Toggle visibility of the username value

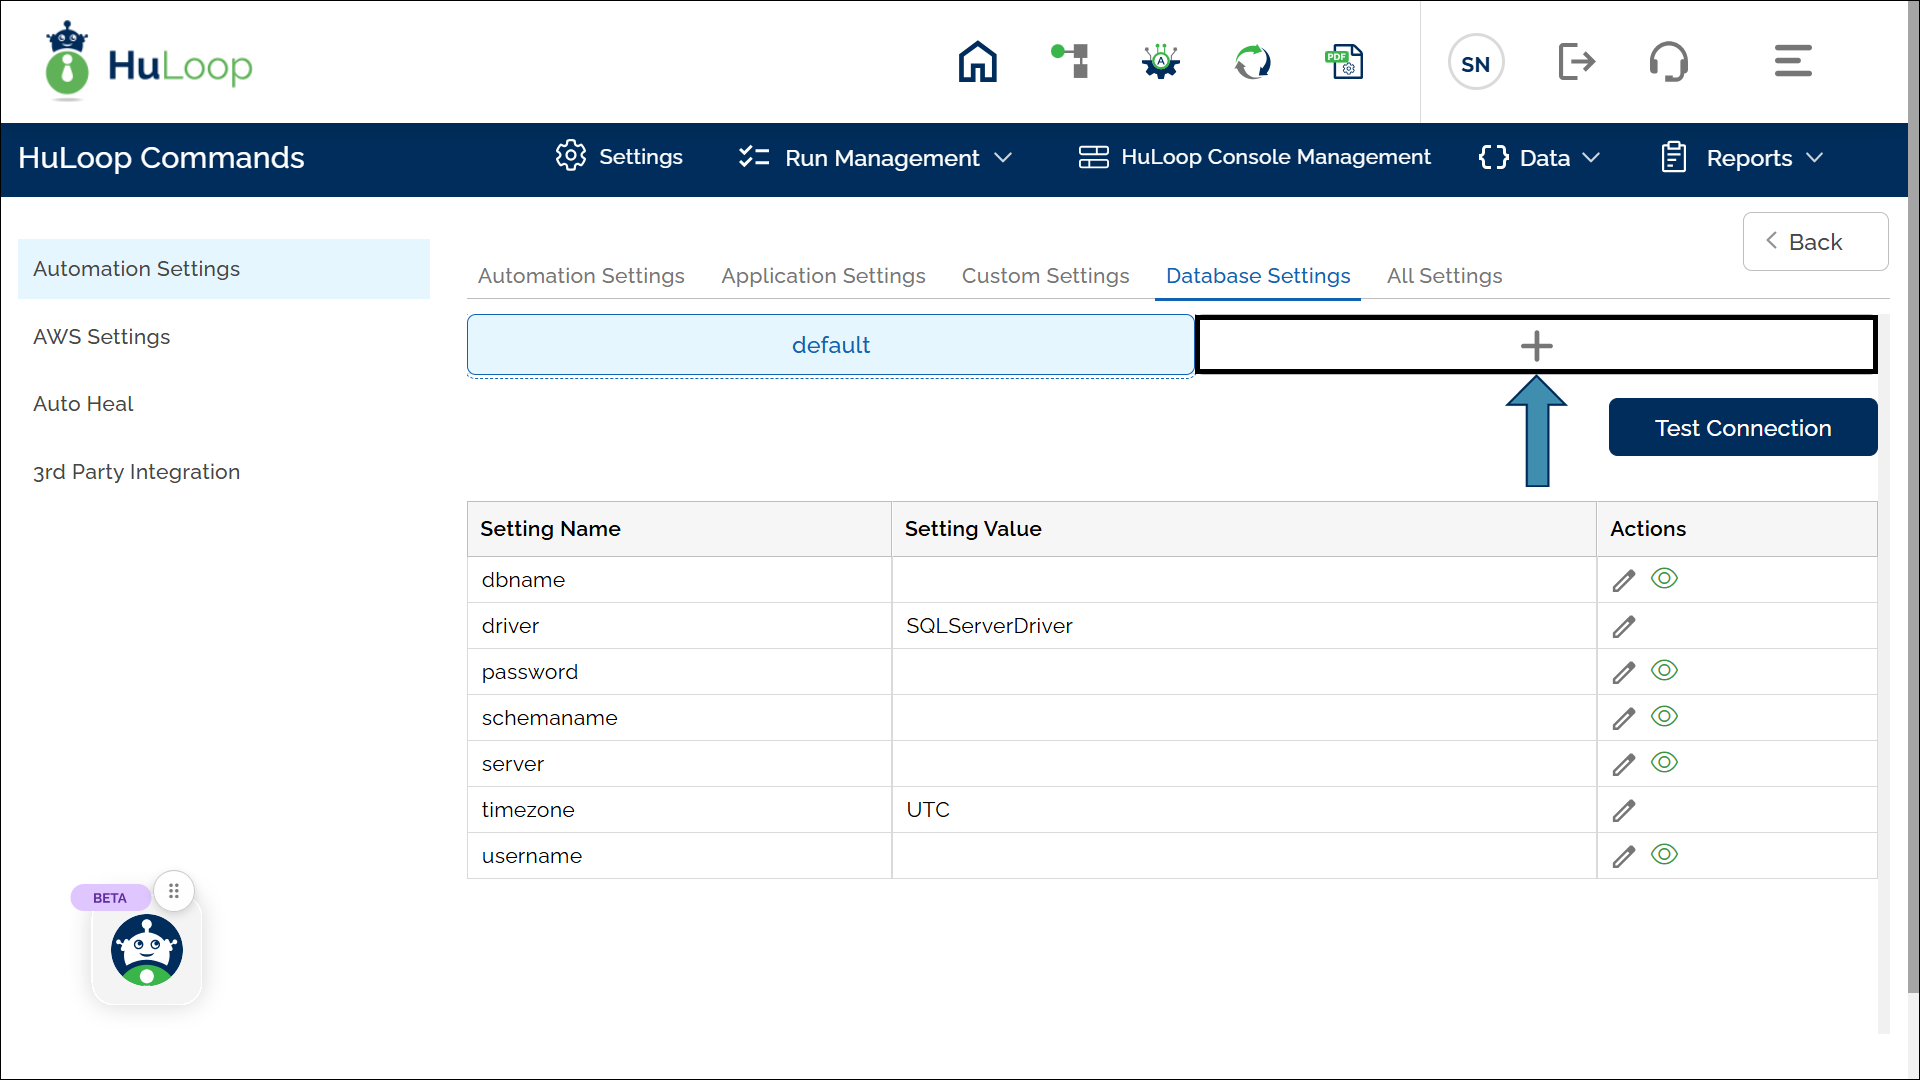(x=1664, y=855)
